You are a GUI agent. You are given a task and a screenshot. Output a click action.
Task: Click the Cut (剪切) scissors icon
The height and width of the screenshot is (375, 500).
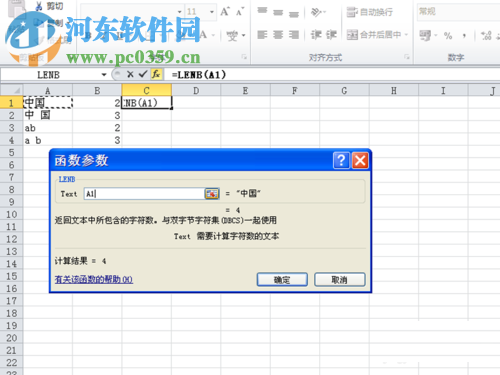point(40,6)
